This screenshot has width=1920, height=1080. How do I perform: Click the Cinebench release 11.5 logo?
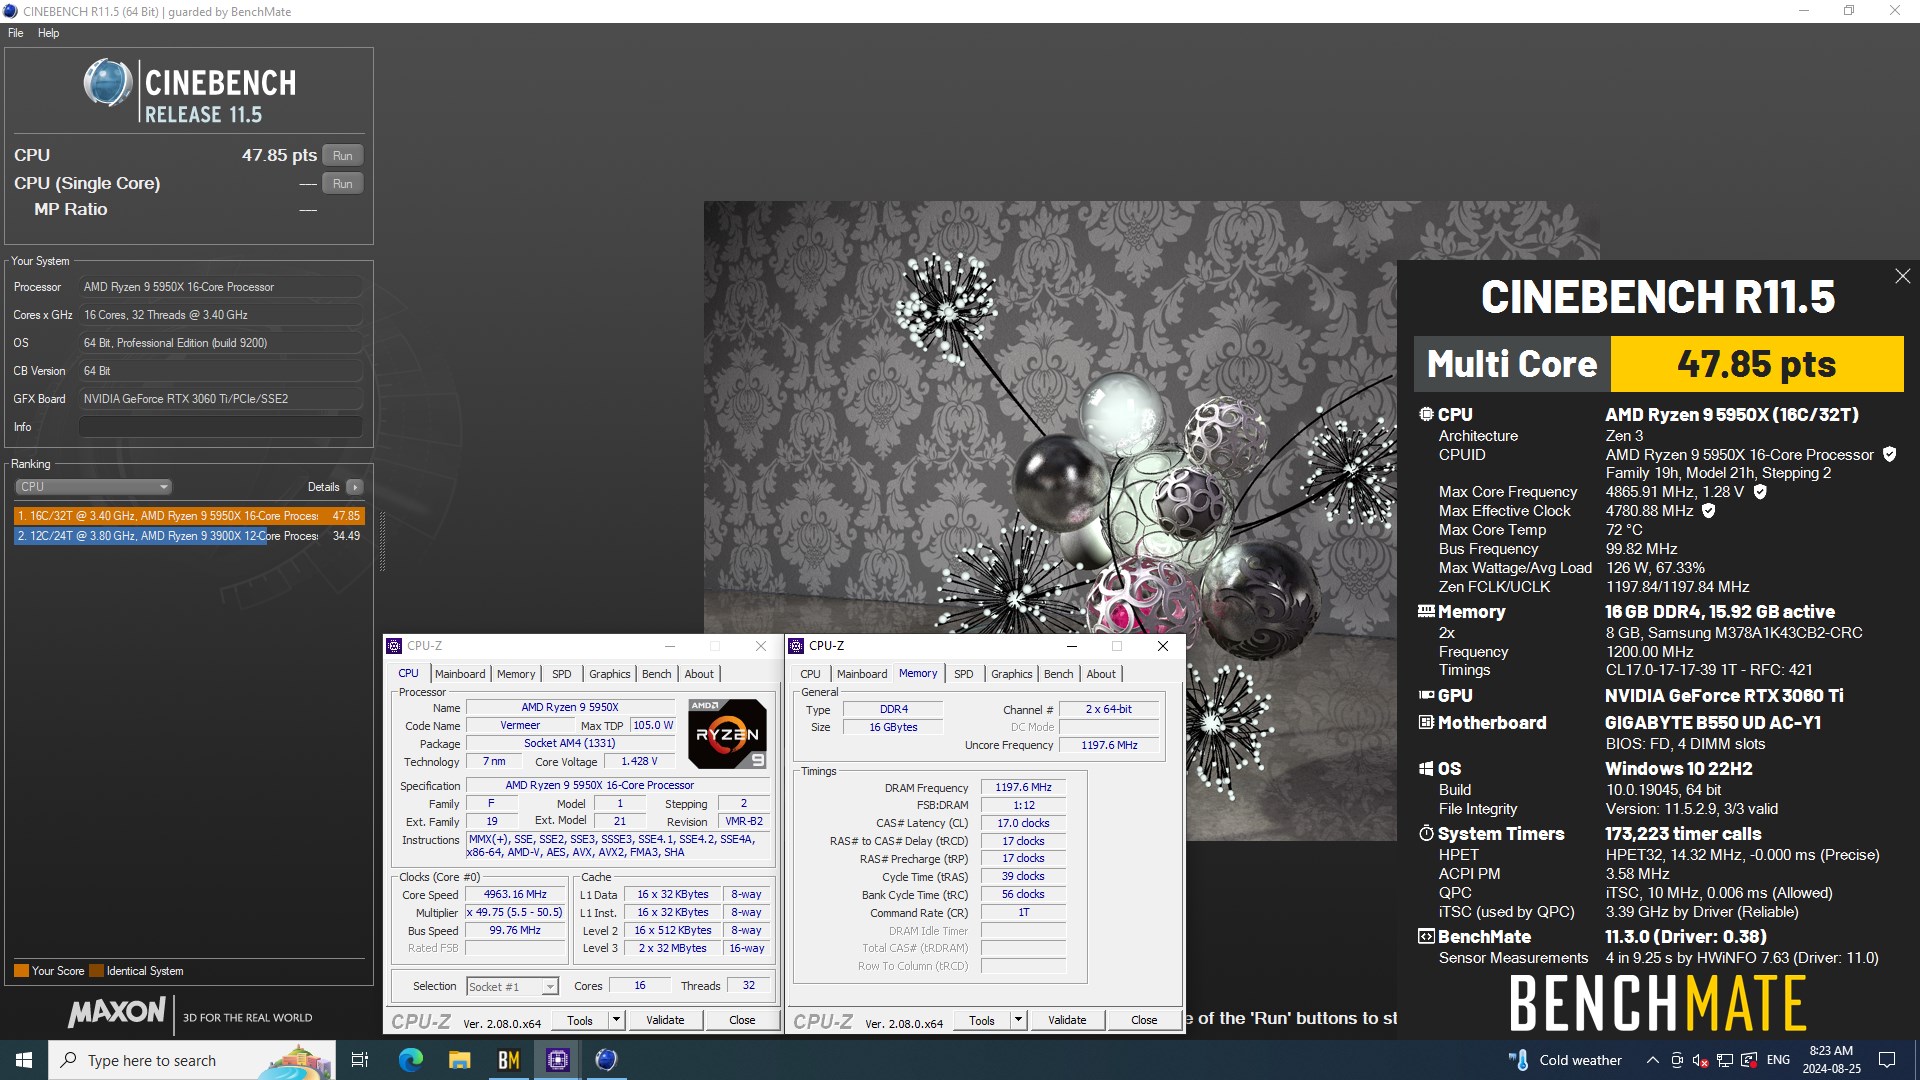tap(190, 90)
